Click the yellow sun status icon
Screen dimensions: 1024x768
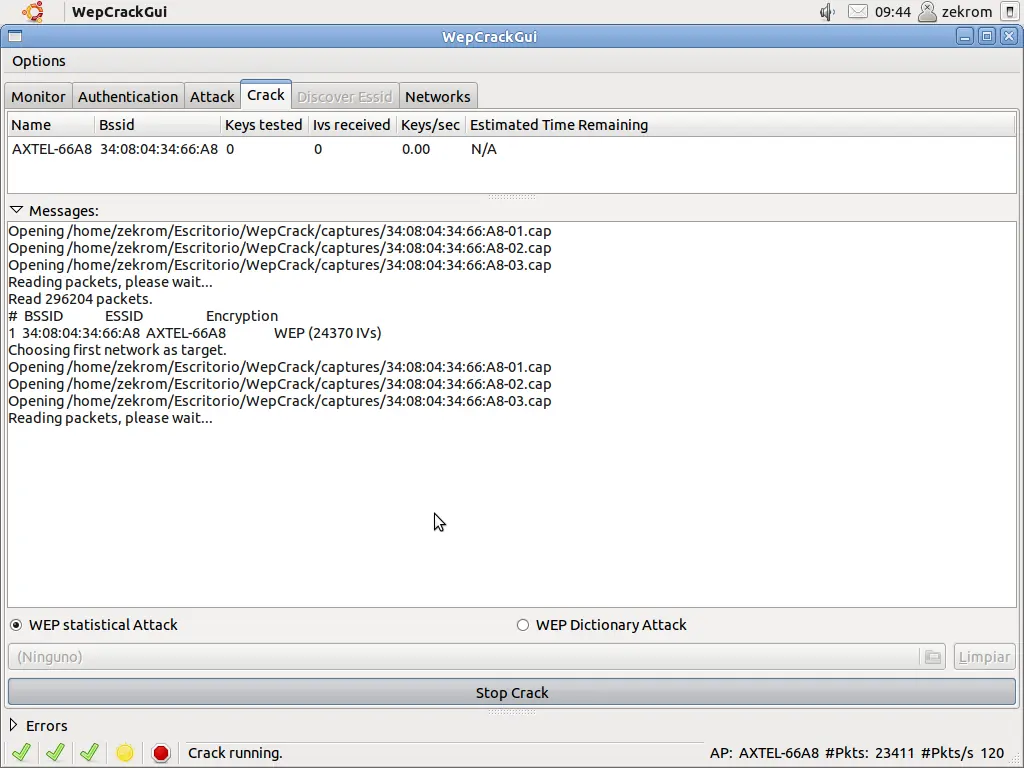click(125, 753)
